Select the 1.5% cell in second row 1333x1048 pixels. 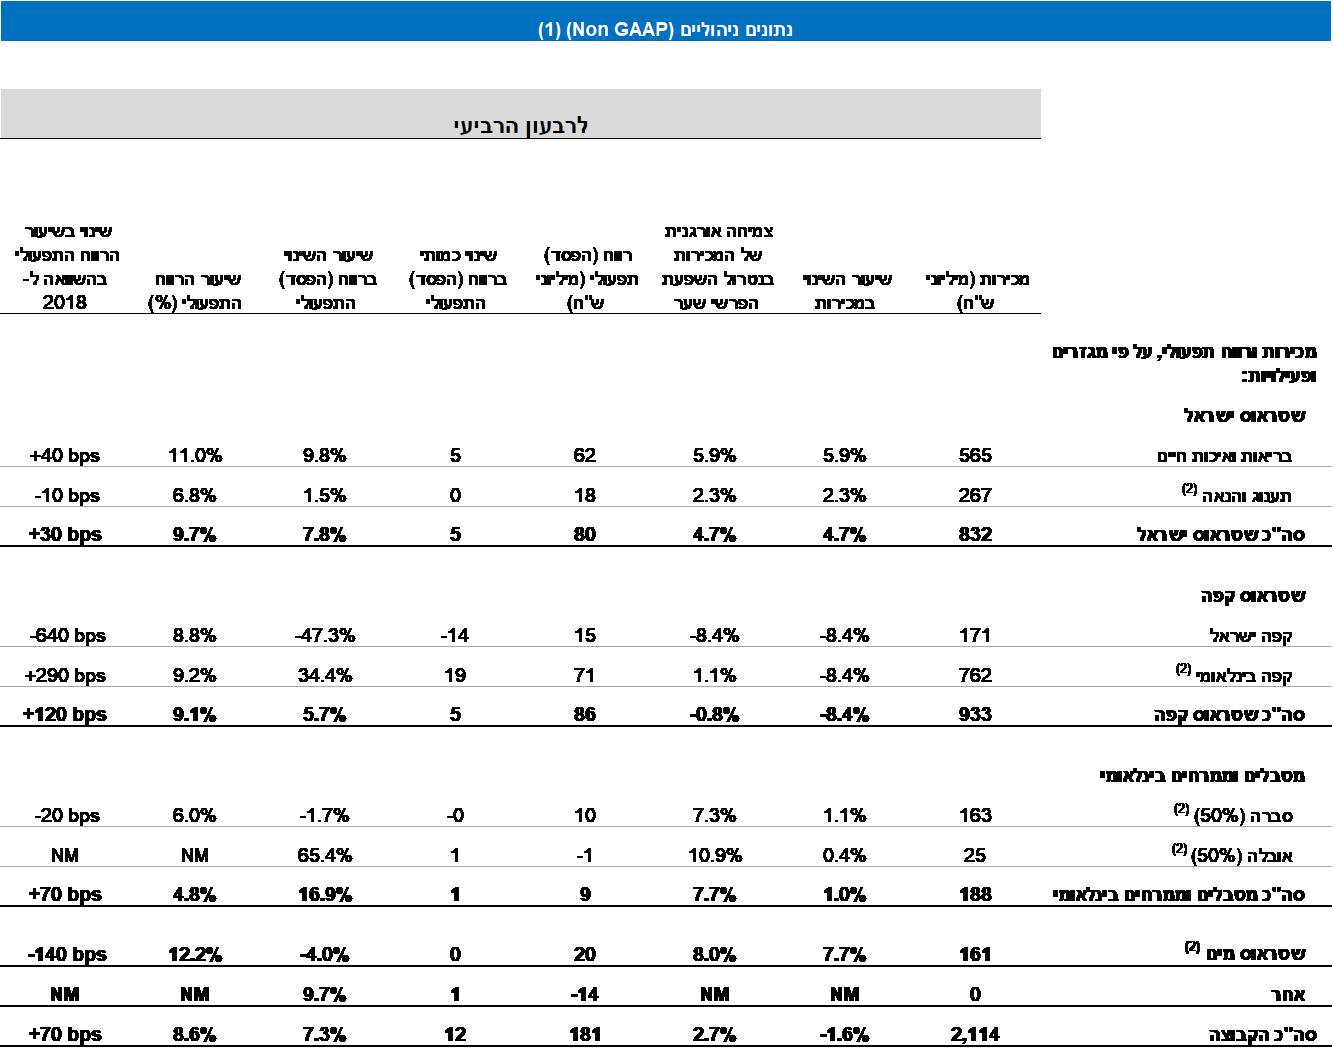[x=324, y=495]
